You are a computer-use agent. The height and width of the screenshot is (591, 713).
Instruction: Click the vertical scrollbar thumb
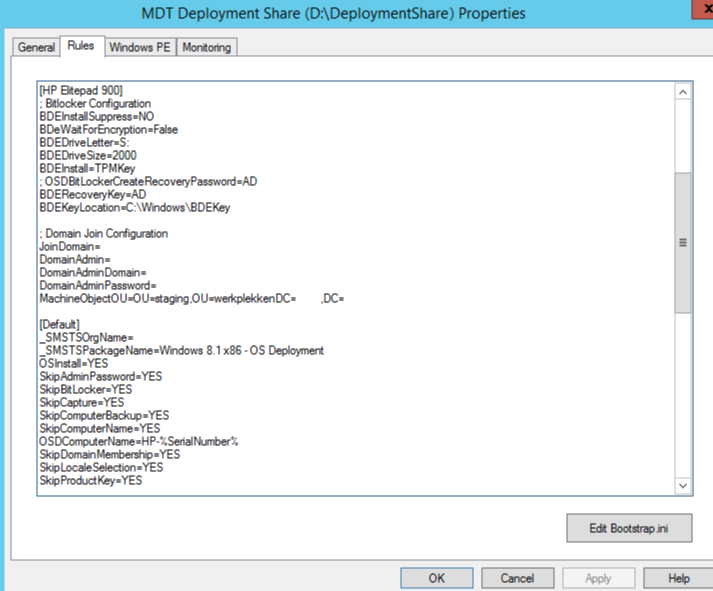click(x=683, y=242)
